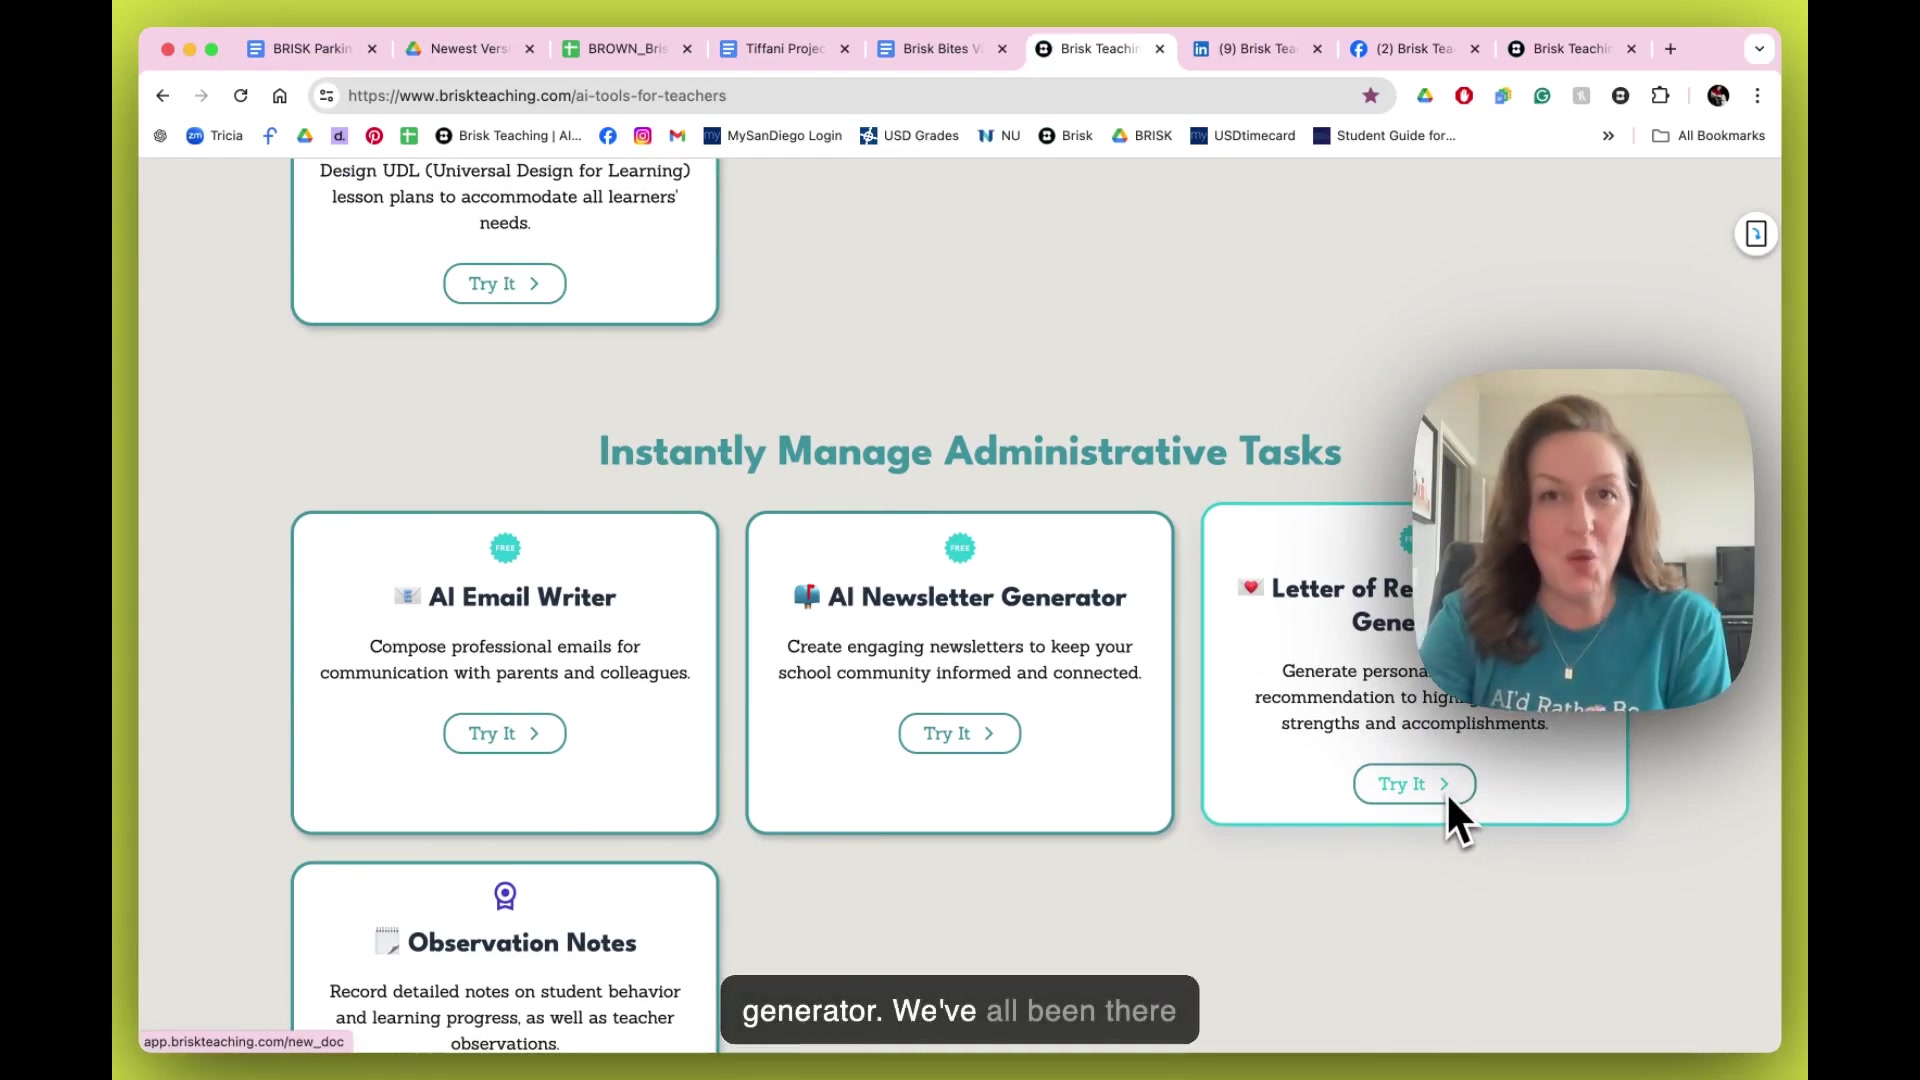Open the green plus bookmark icon
Screen dimensions: 1920x1080
coord(409,136)
